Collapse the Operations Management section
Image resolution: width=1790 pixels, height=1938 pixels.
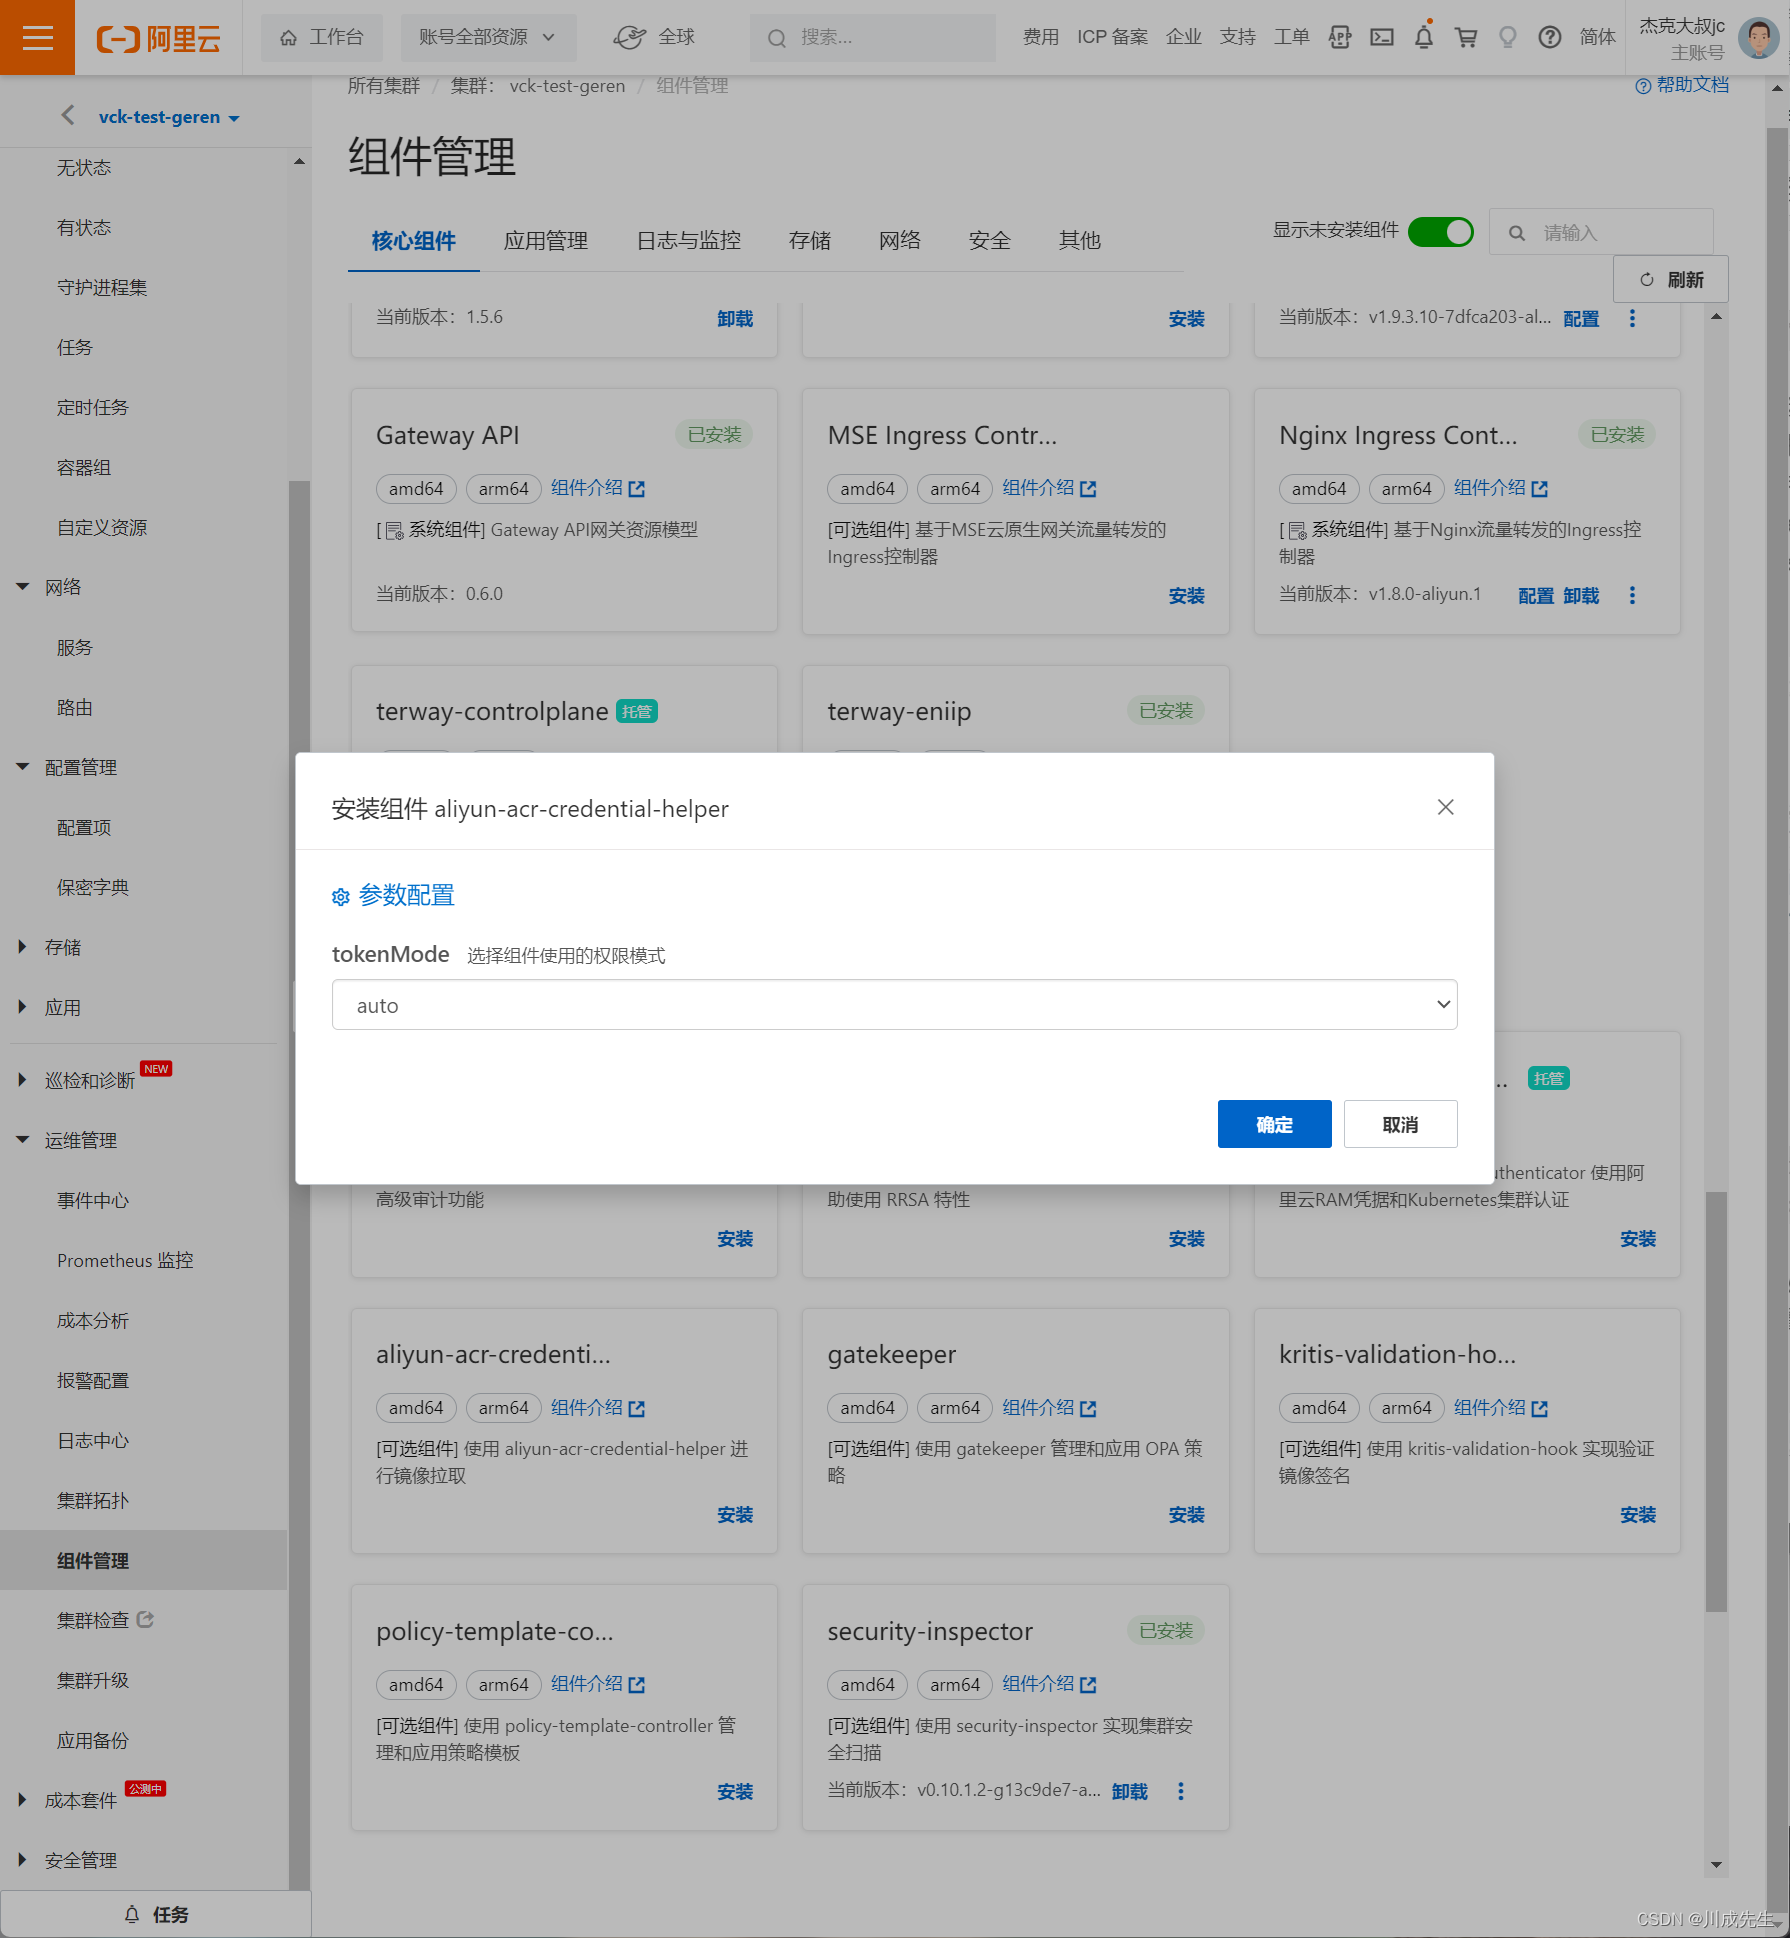click(22, 1140)
